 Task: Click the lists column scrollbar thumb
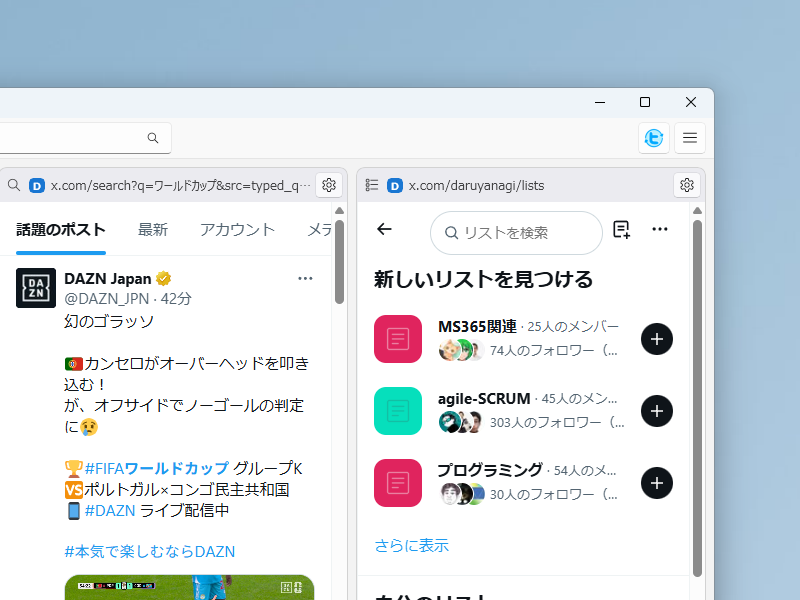pyautogui.click(x=697, y=398)
